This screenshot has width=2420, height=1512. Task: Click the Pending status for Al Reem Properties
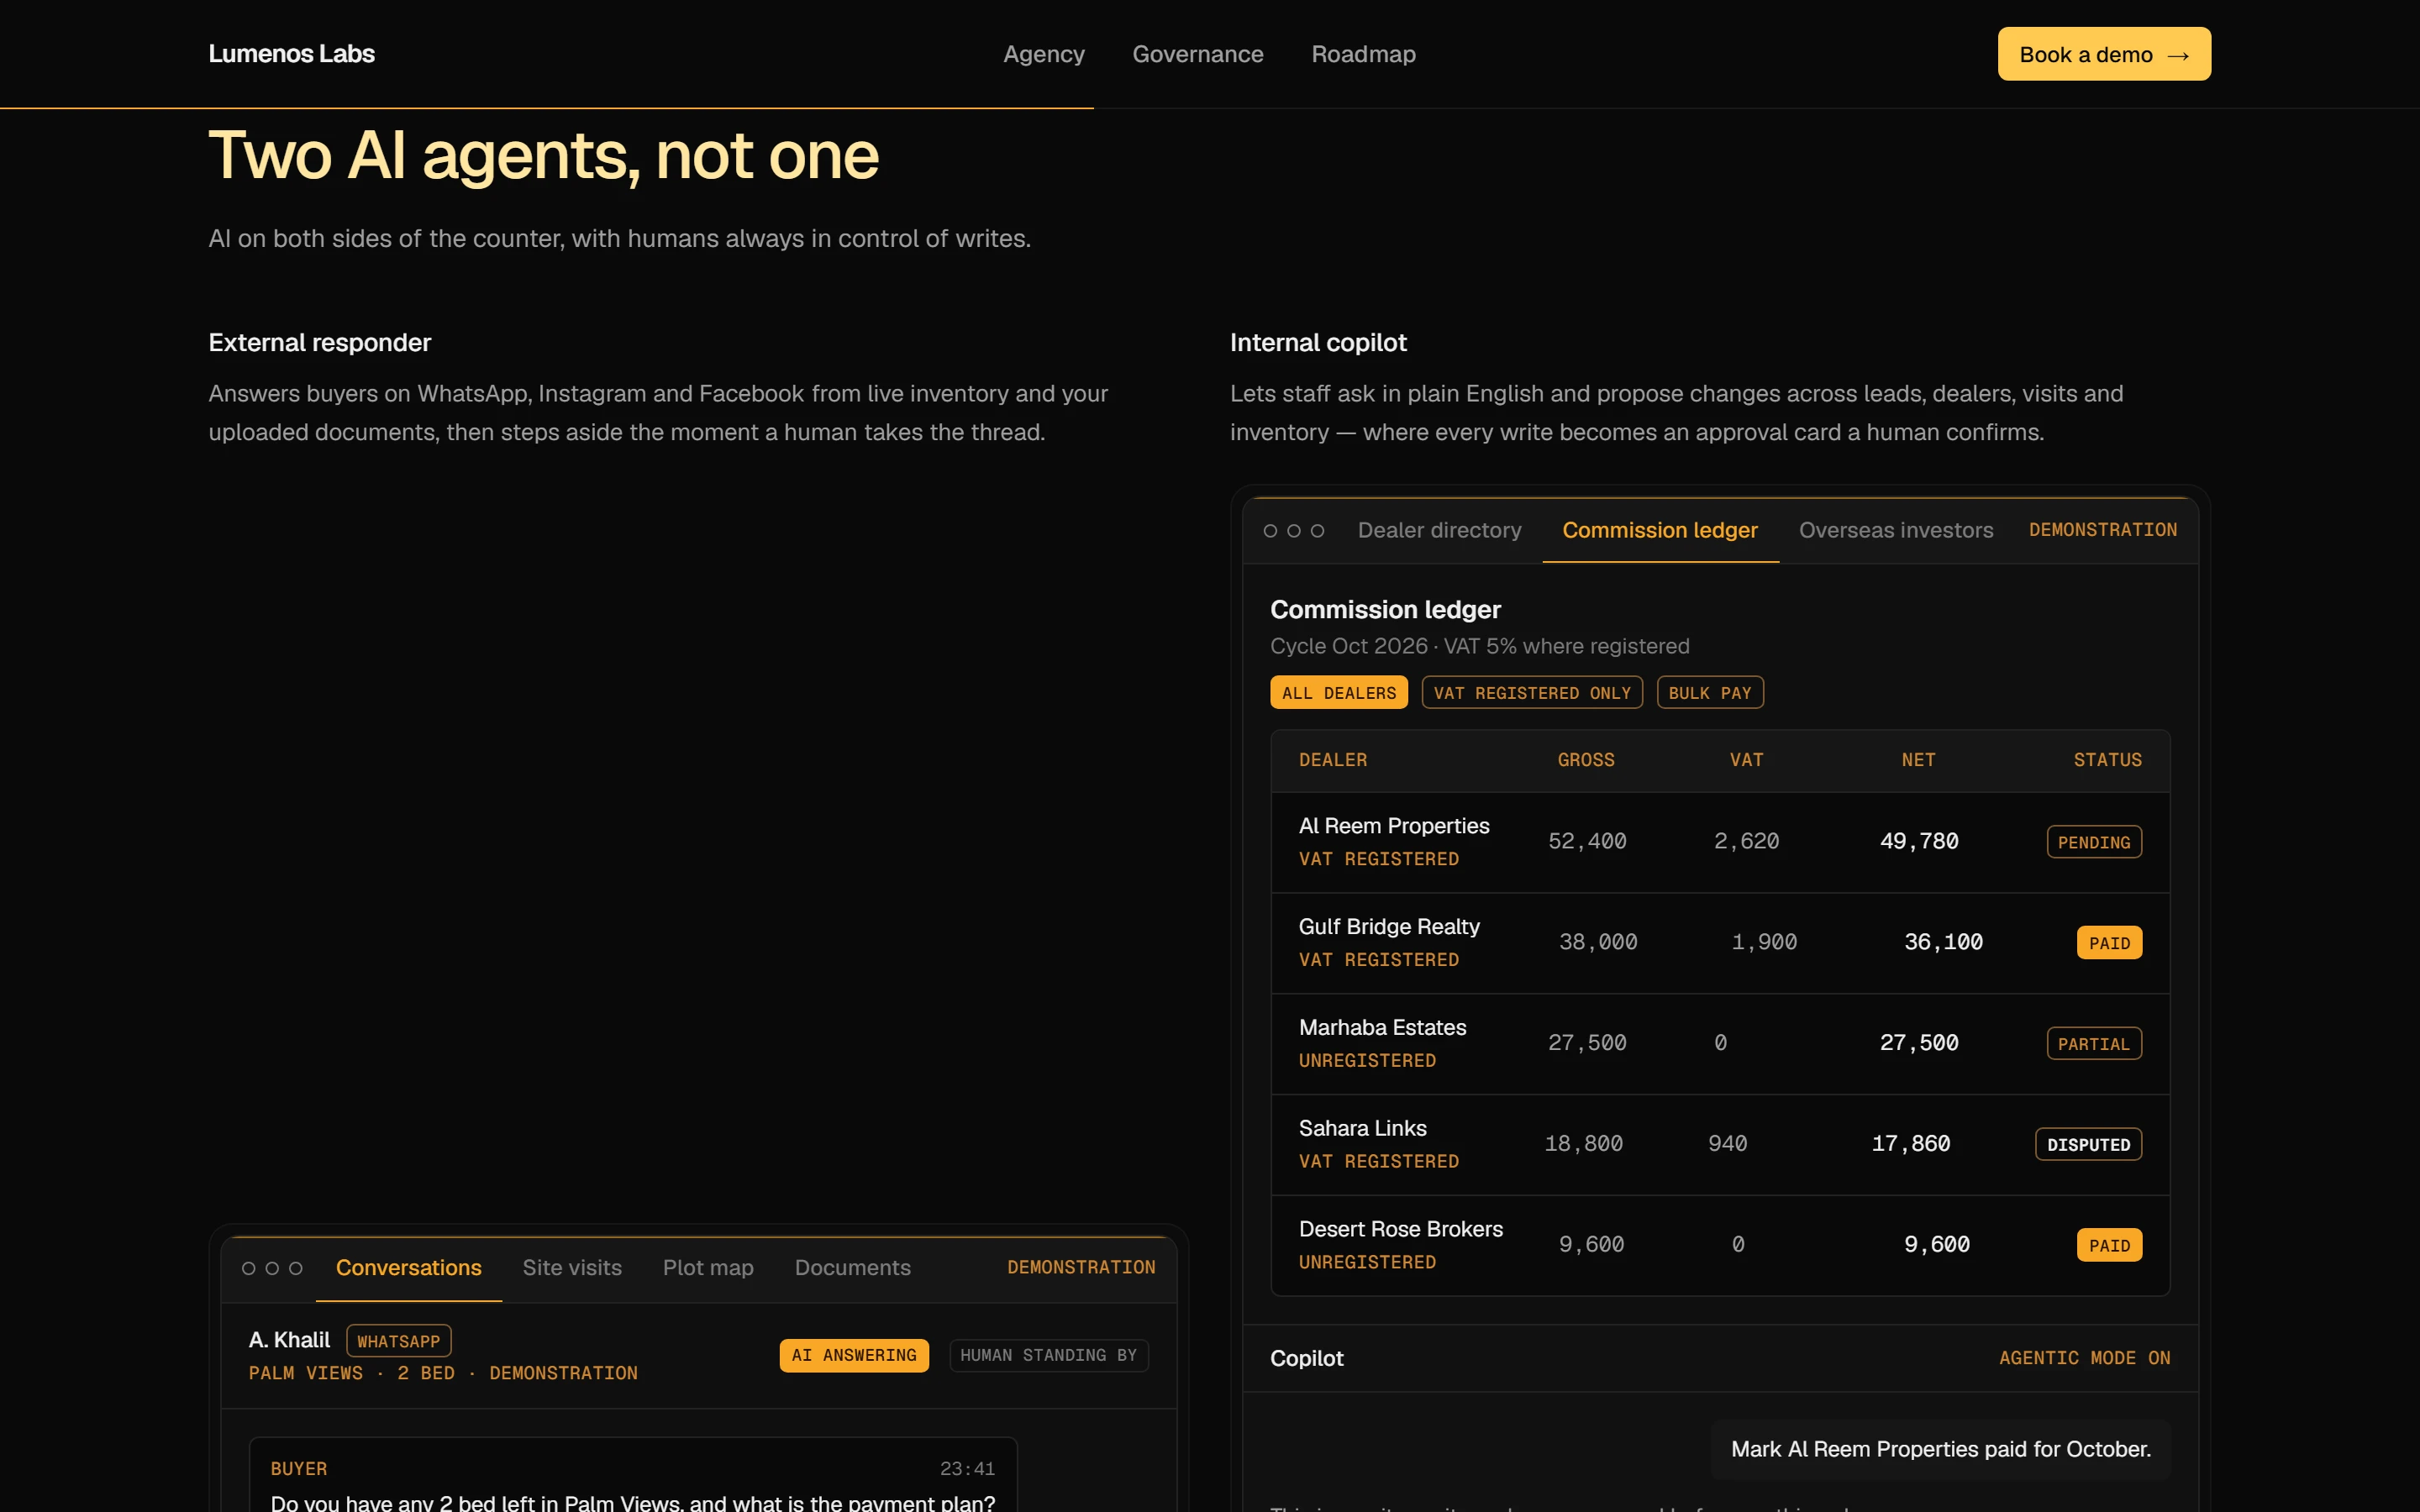click(2093, 842)
